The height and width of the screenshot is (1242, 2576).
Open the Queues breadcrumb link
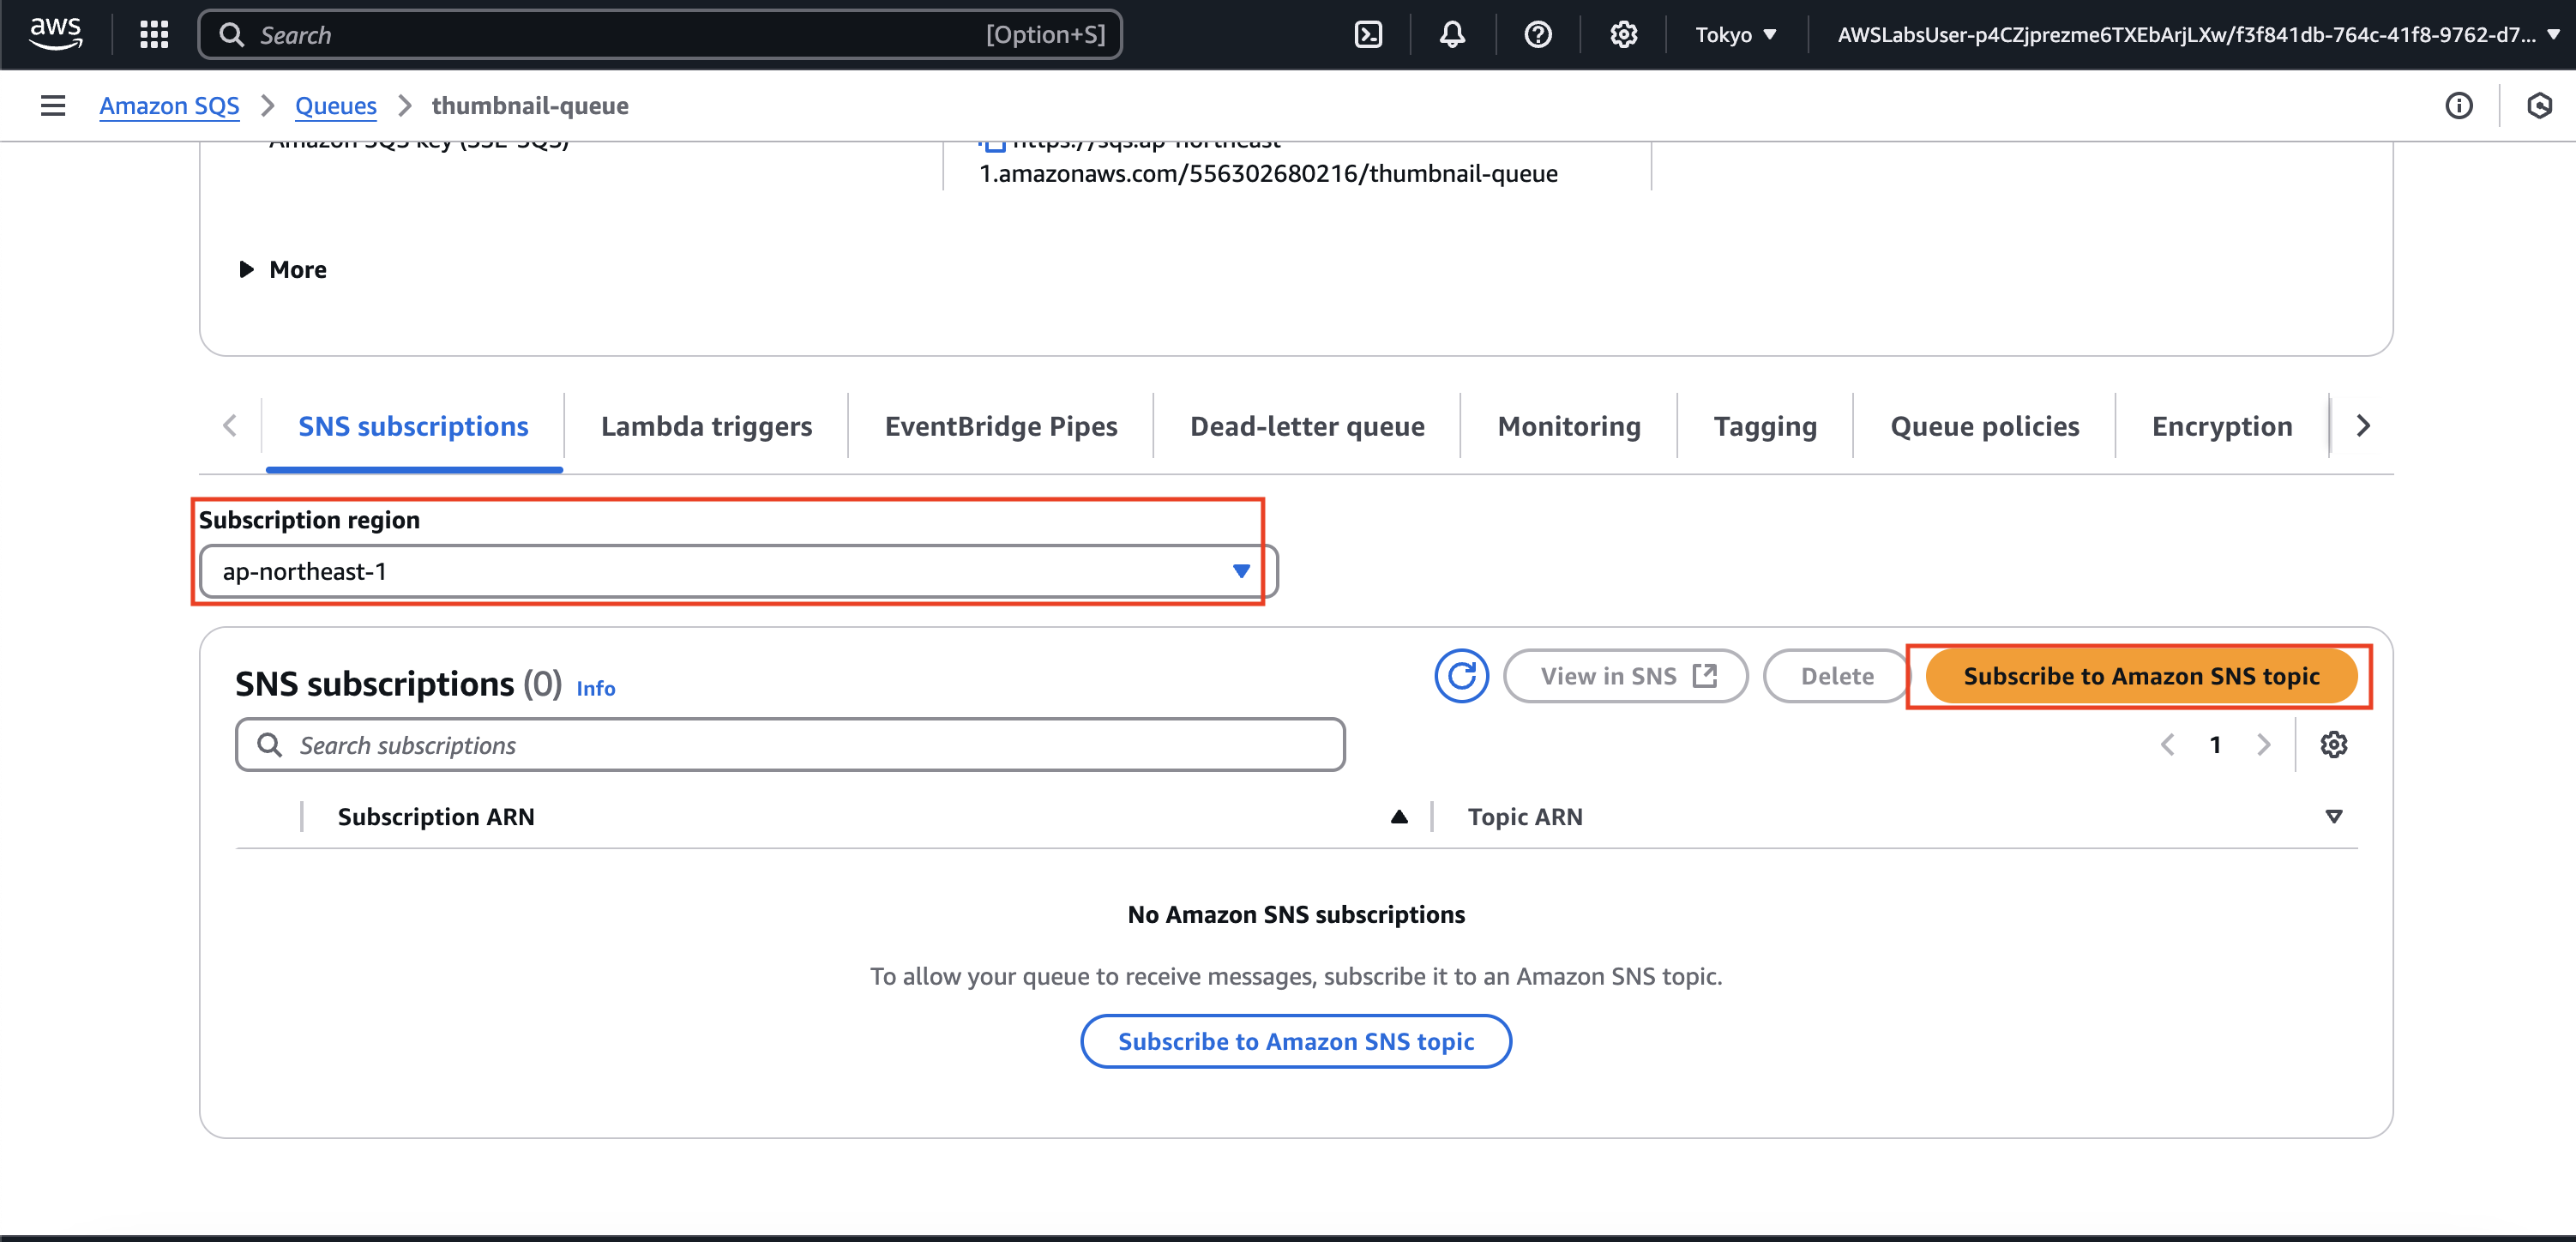click(x=335, y=105)
